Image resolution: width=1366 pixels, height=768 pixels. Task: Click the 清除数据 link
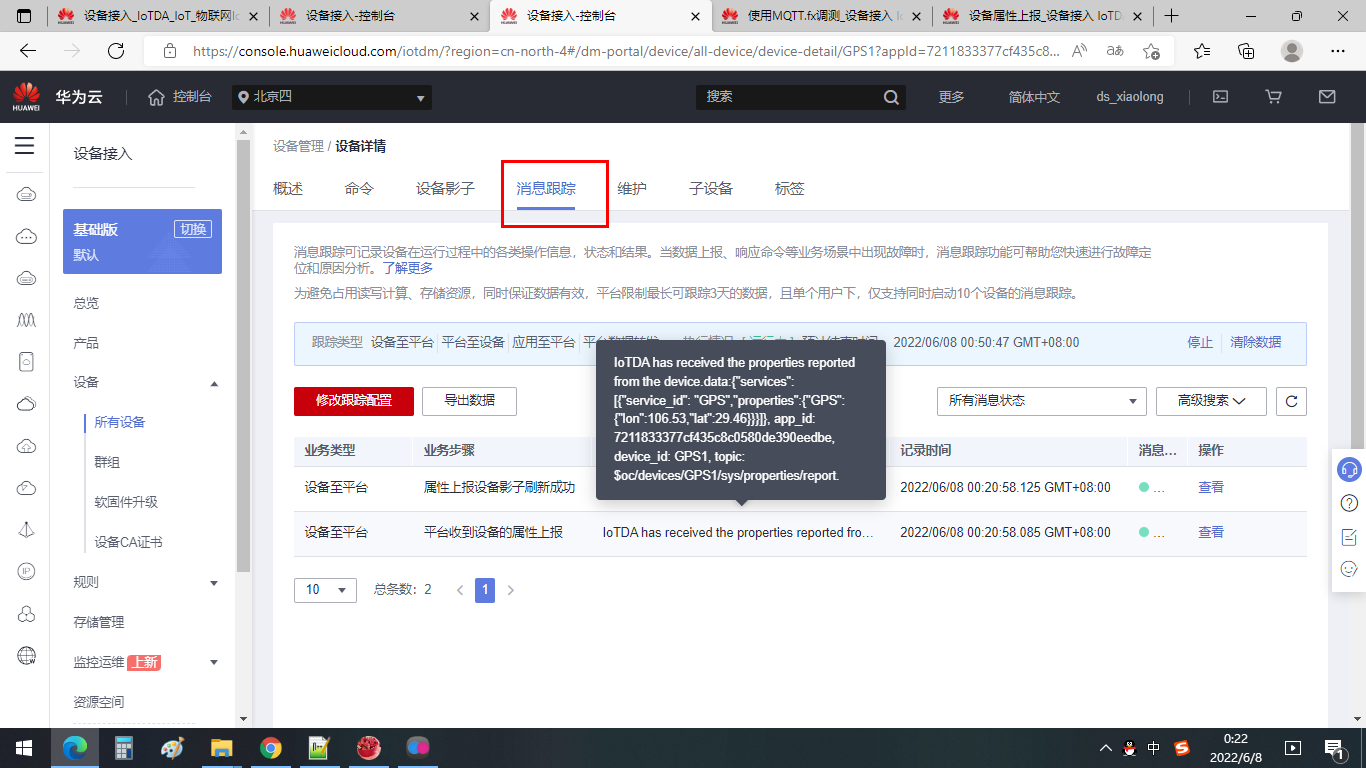click(1256, 342)
